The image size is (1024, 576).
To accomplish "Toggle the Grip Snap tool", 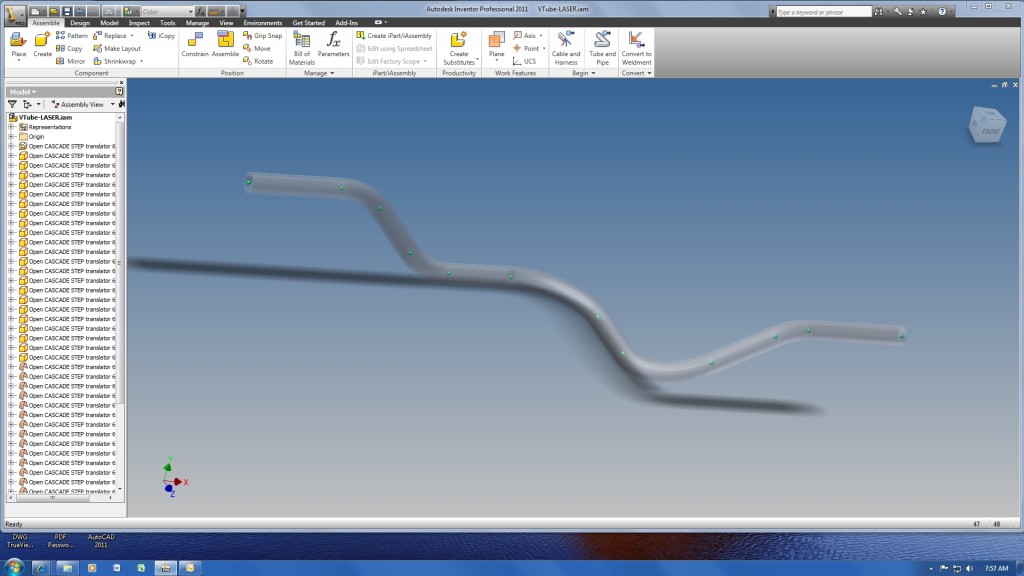I will 261,35.
